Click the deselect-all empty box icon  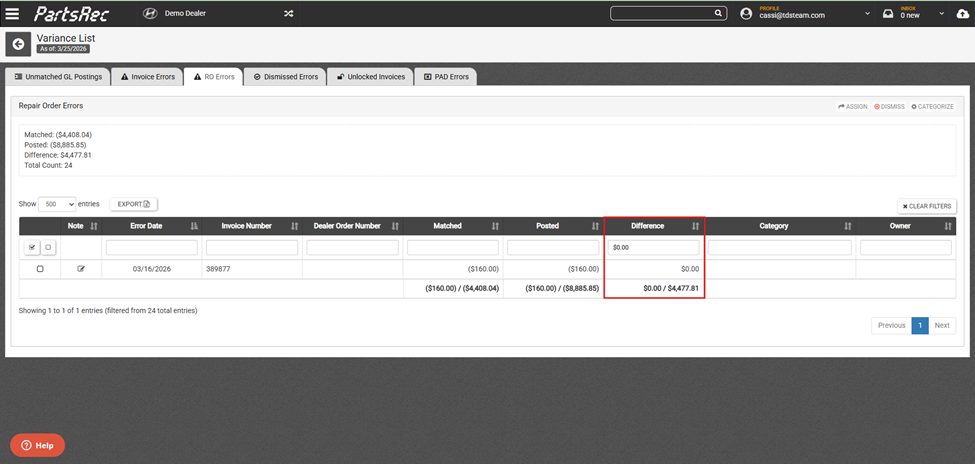click(47, 248)
